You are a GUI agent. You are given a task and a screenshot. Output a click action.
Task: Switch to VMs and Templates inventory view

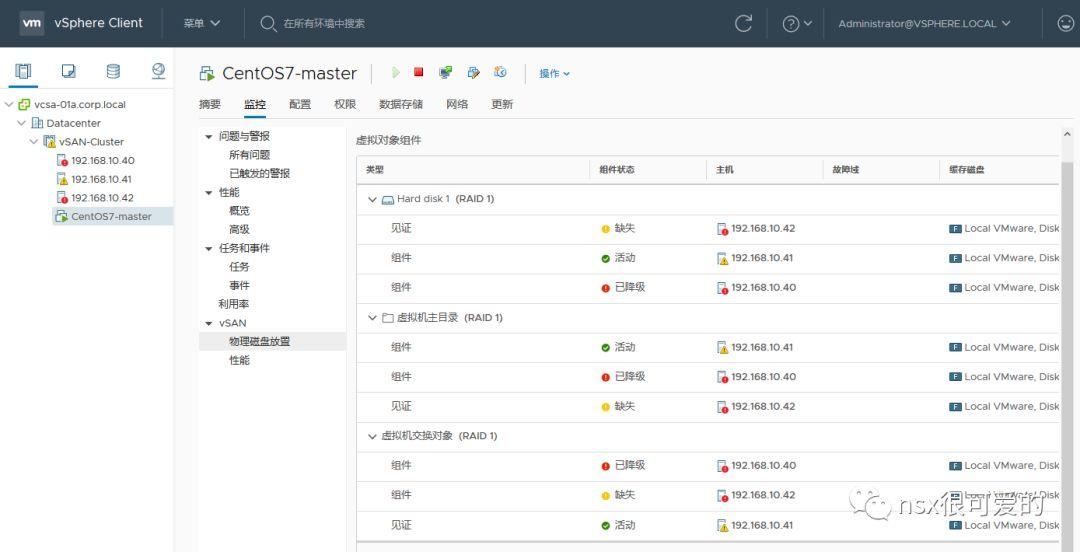tap(69, 71)
